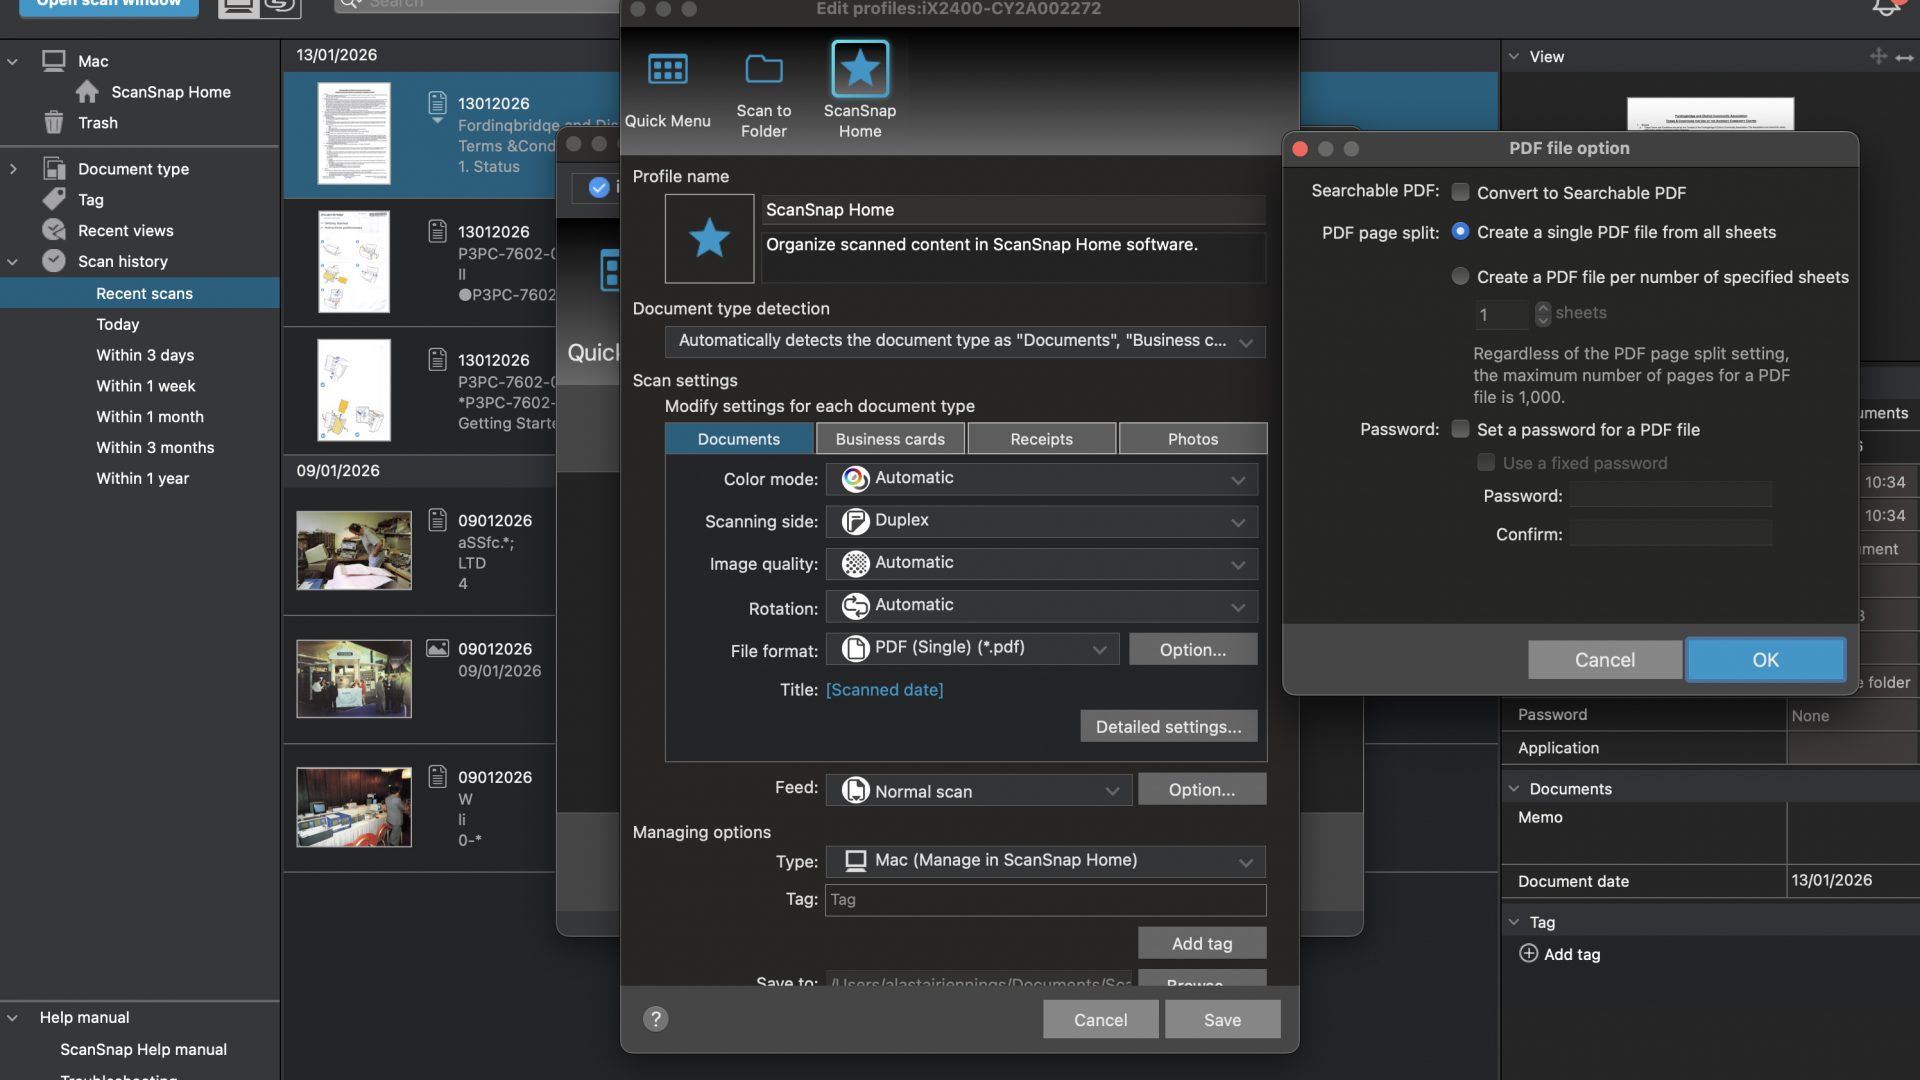Tick Set a password for PDF file

(1460, 429)
